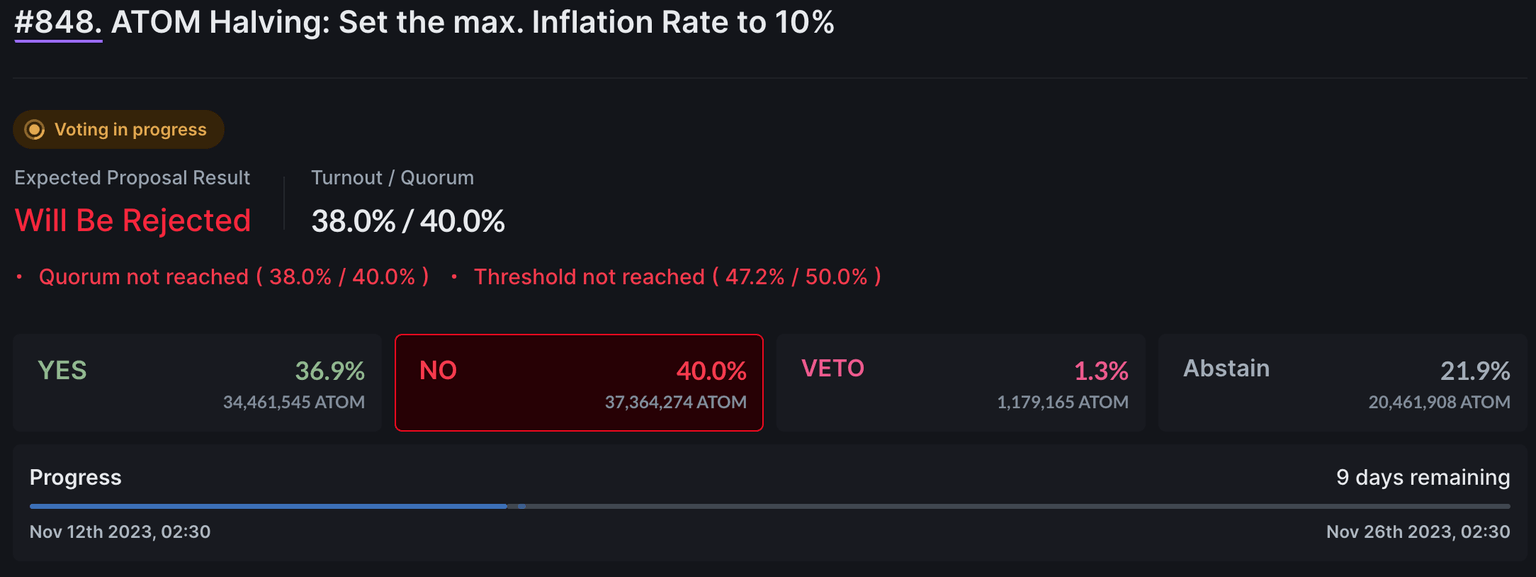Click the Threshold not reached warning
The width and height of the screenshot is (1536, 577).
click(x=677, y=277)
